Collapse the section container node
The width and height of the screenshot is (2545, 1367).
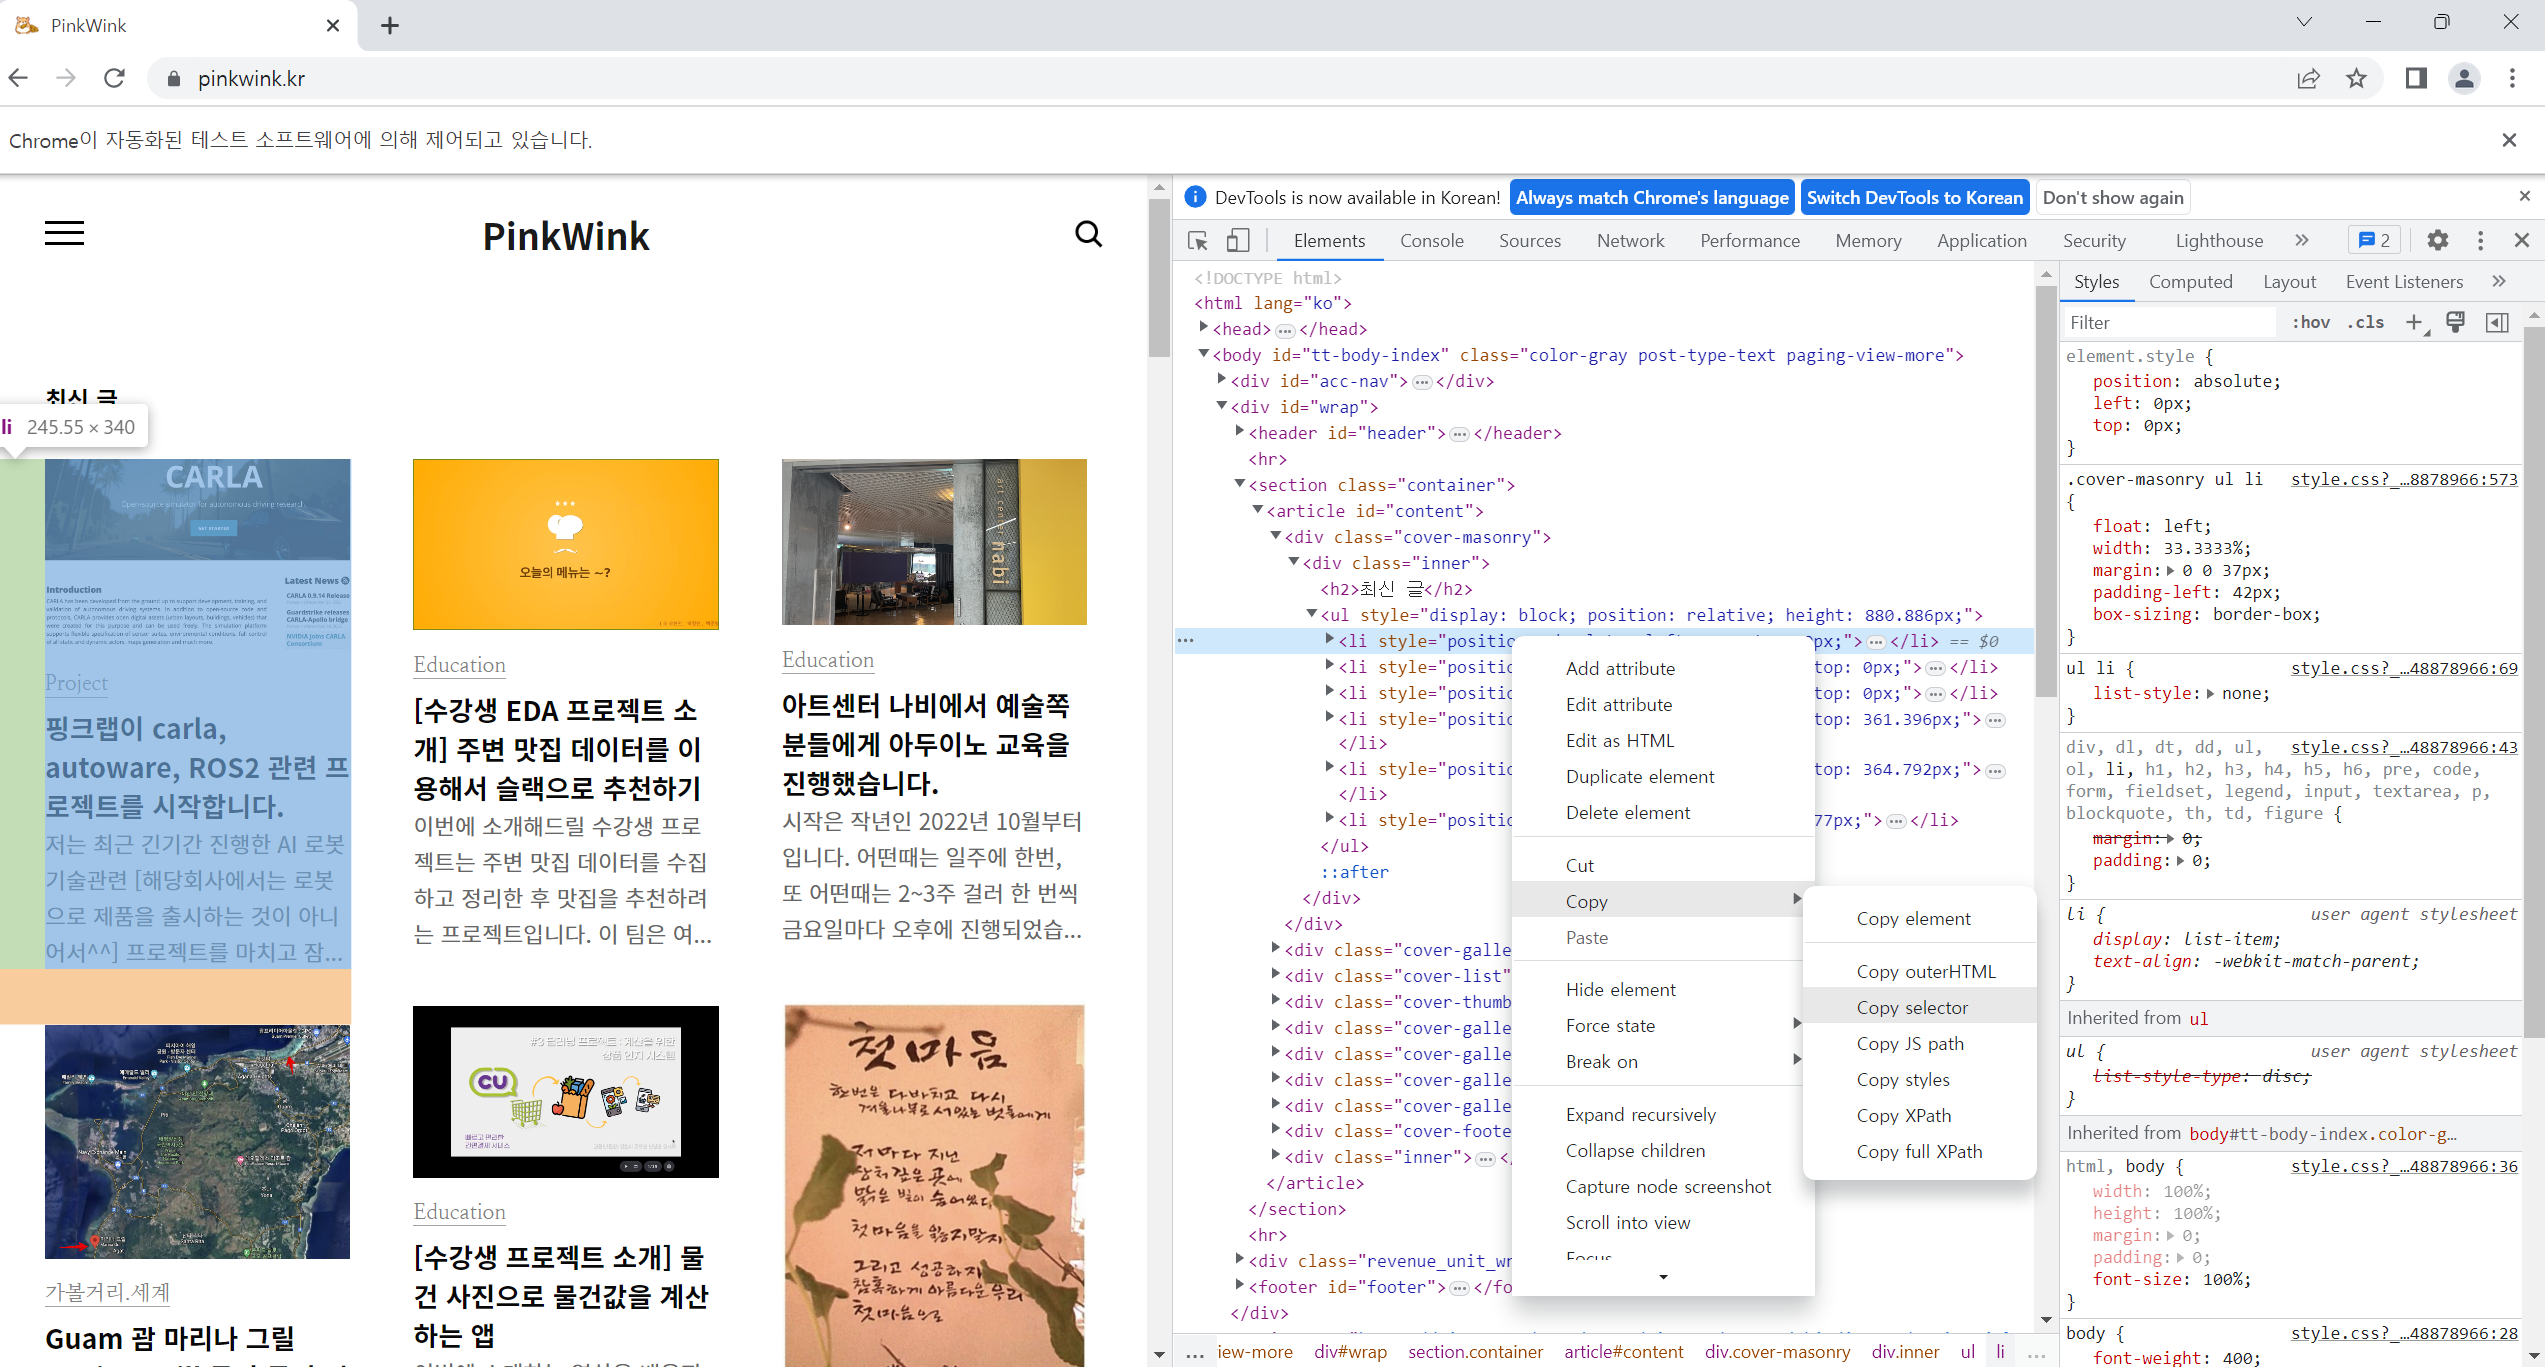[x=1240, y=484]
